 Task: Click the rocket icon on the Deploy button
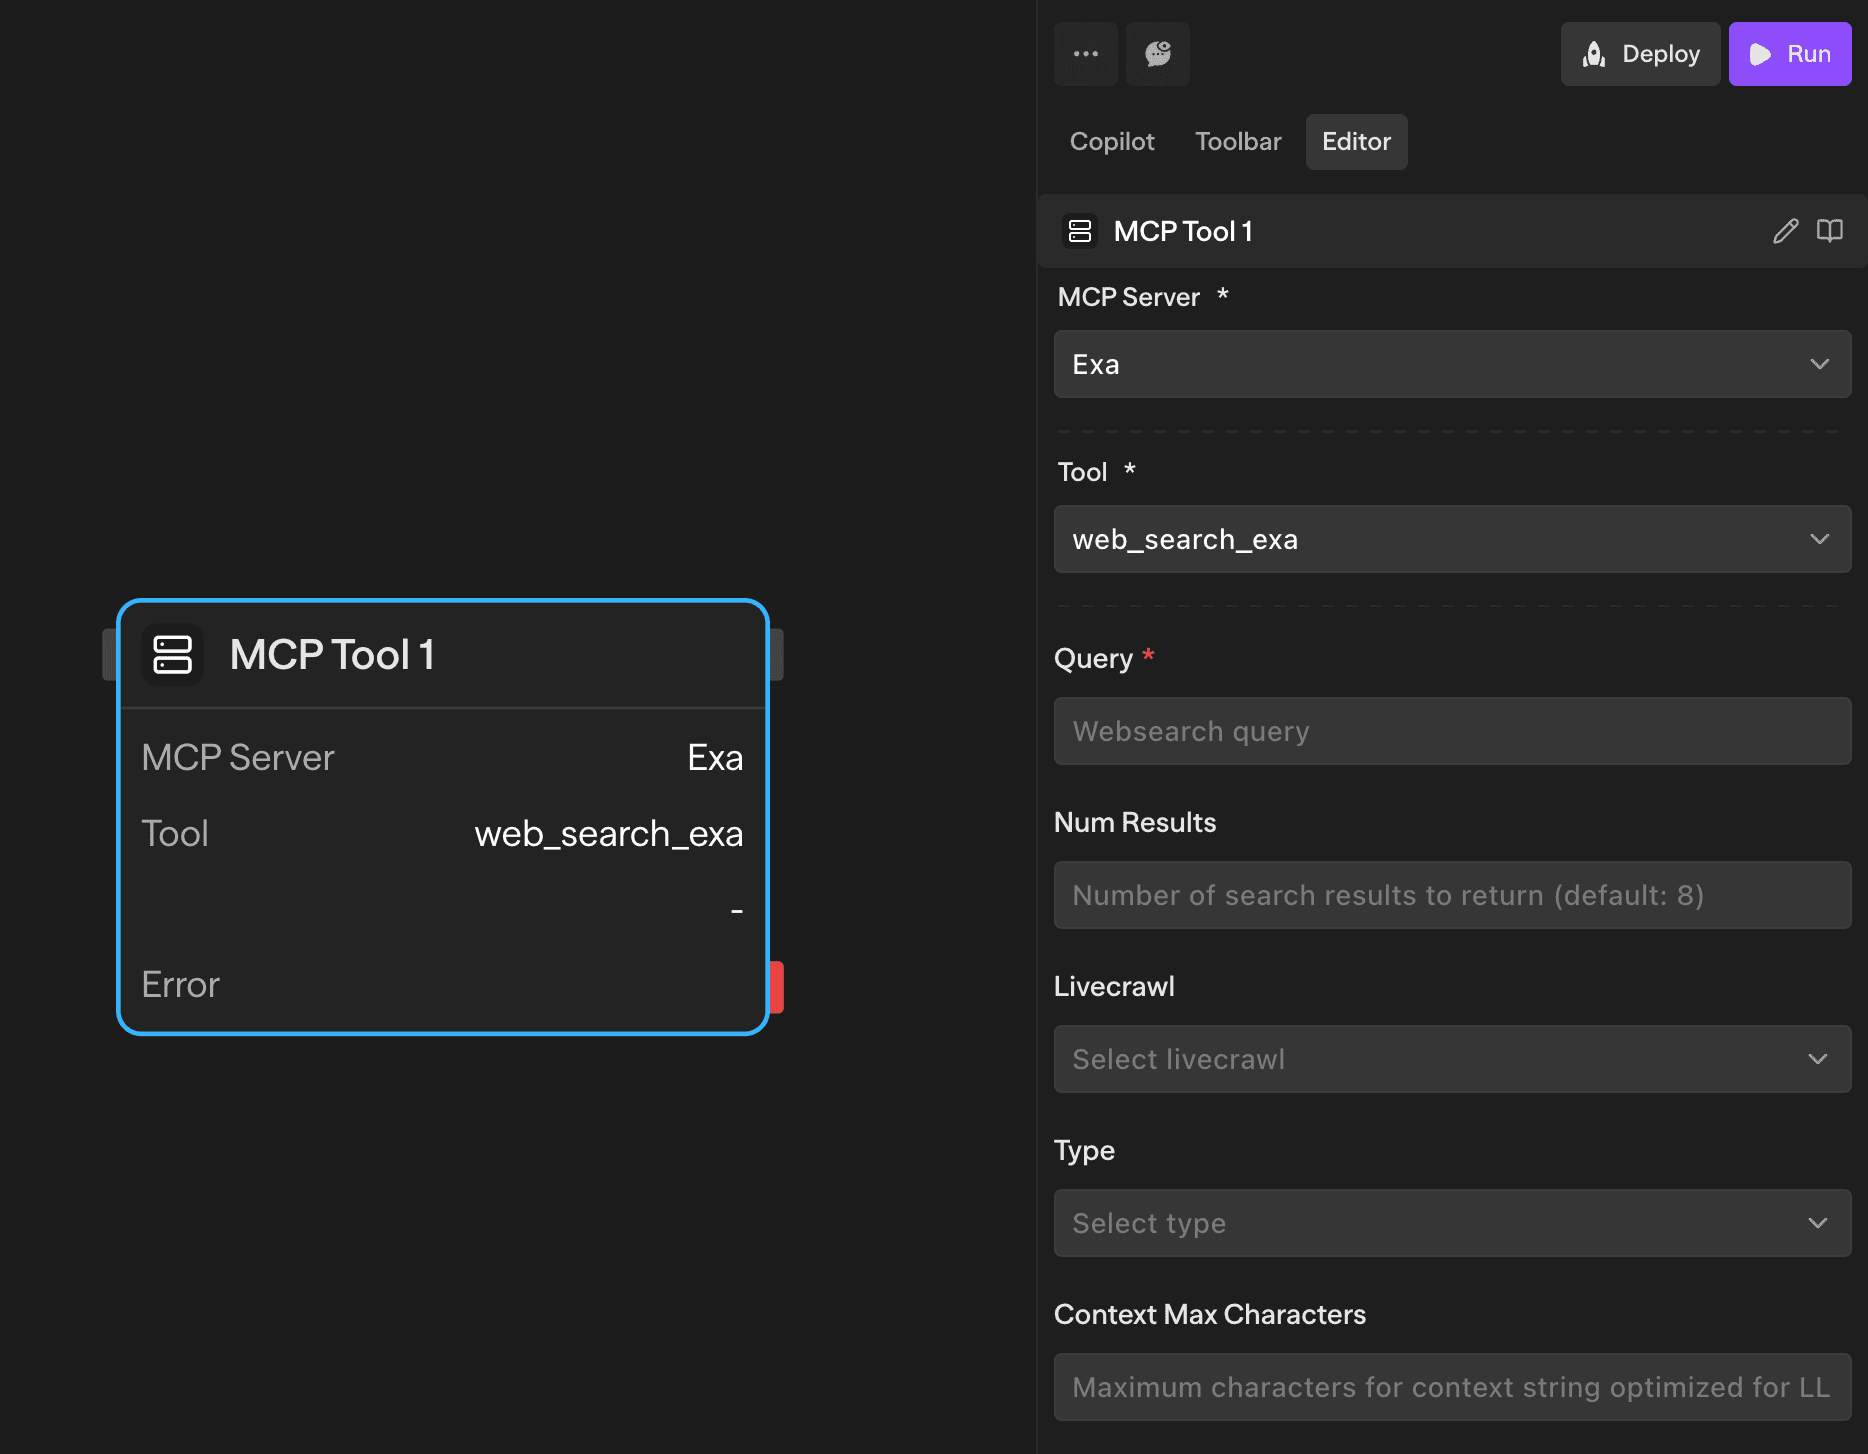(1596, 53)
